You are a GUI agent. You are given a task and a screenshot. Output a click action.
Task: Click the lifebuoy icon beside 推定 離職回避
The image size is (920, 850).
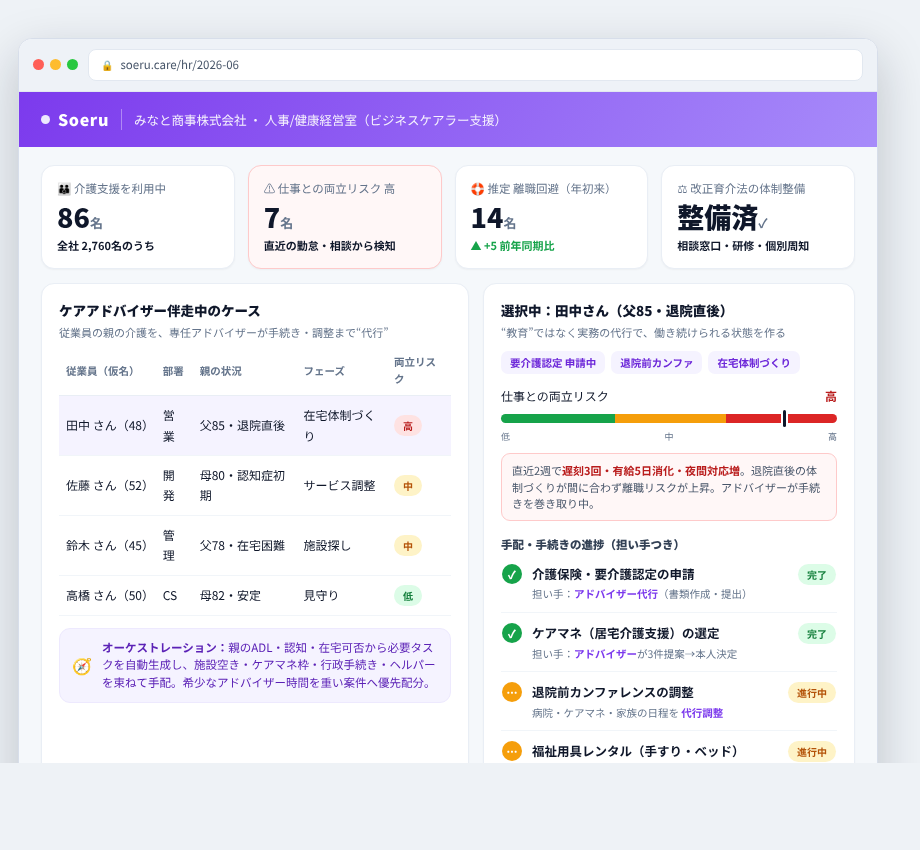(x=477, y=189)
